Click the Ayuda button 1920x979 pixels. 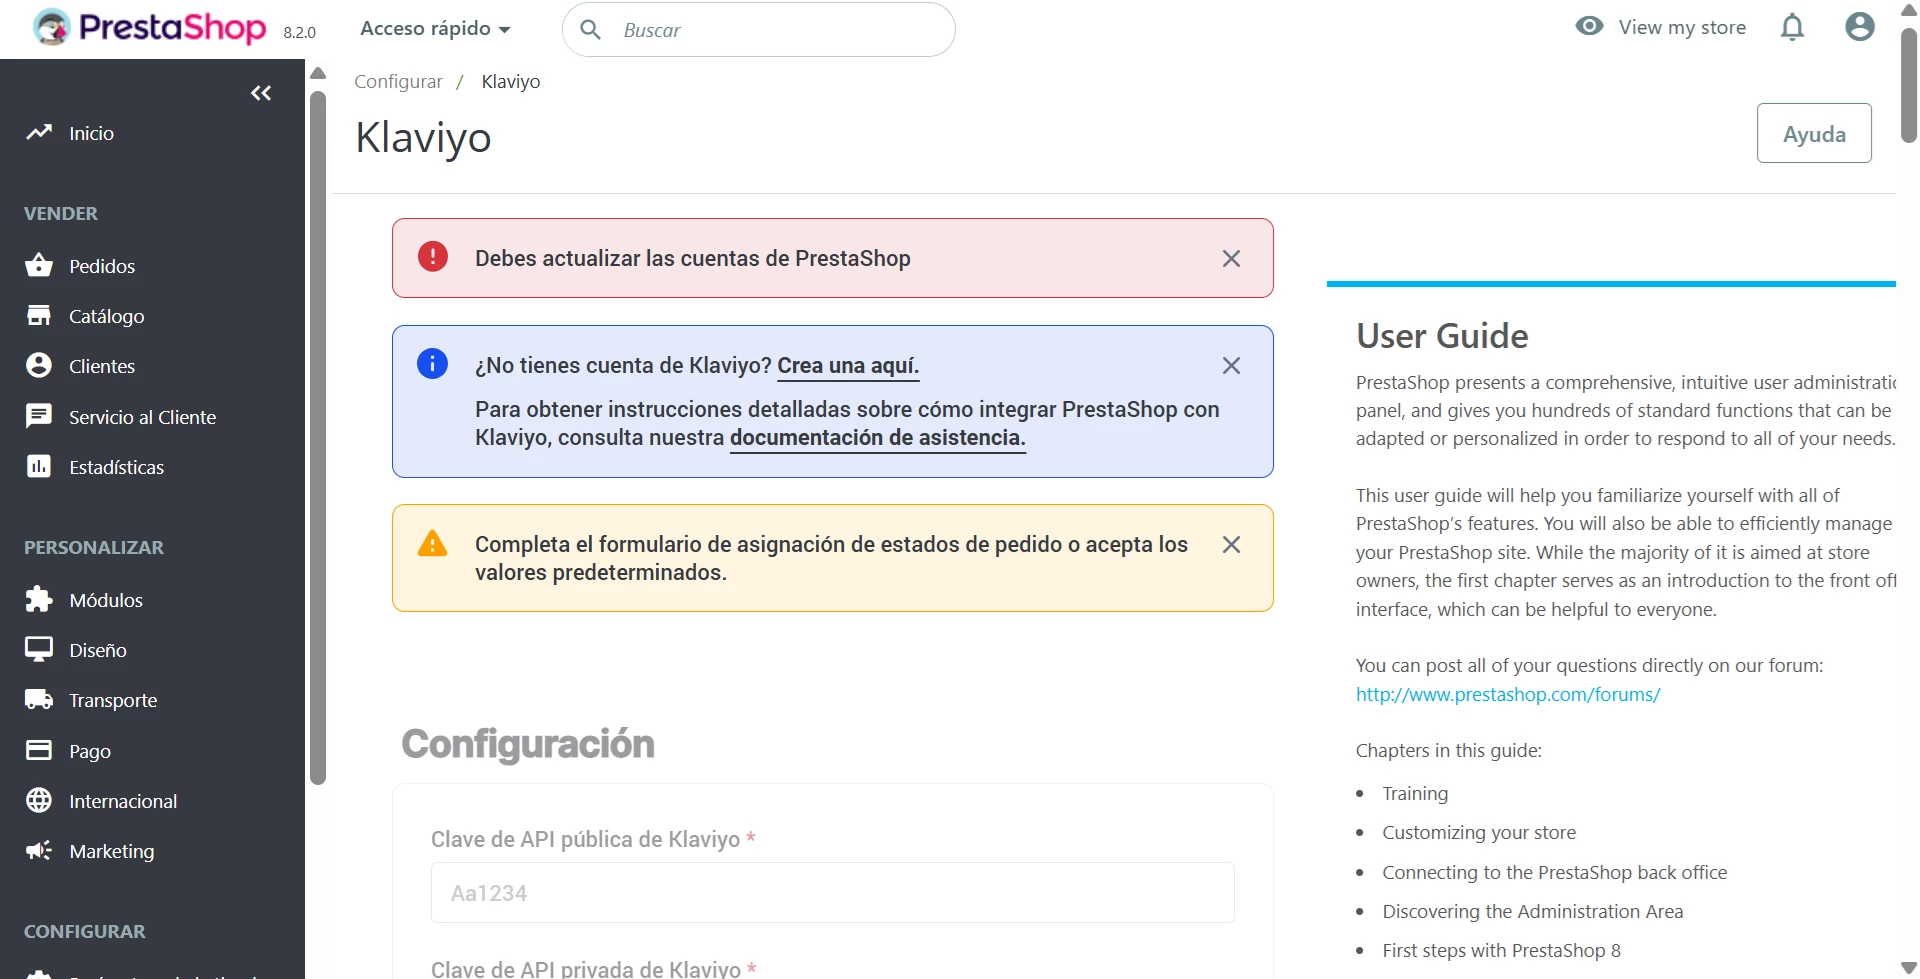(1814, 133)
